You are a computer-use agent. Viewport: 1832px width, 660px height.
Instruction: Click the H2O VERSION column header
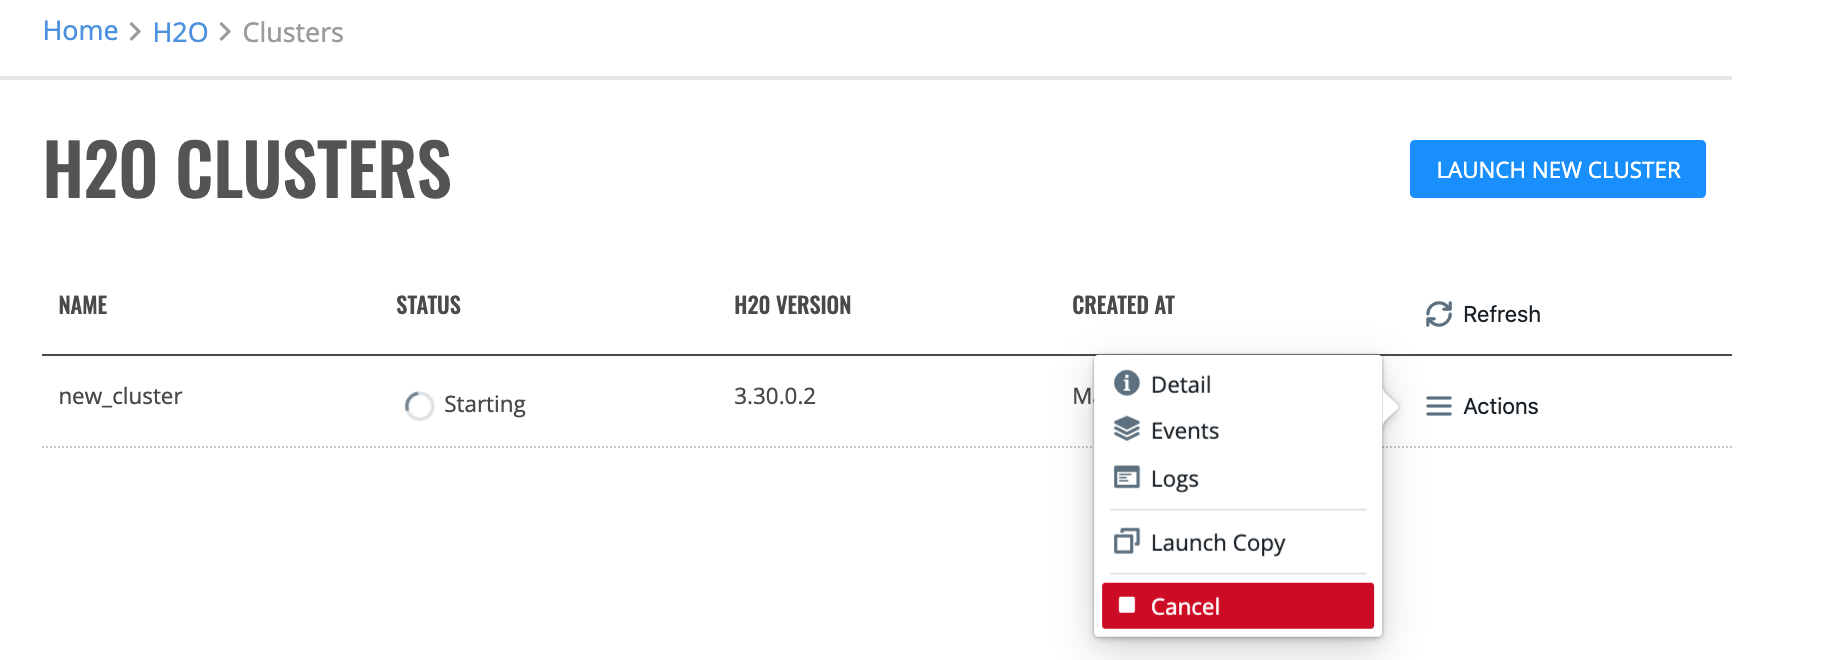(x=792, y=305)
